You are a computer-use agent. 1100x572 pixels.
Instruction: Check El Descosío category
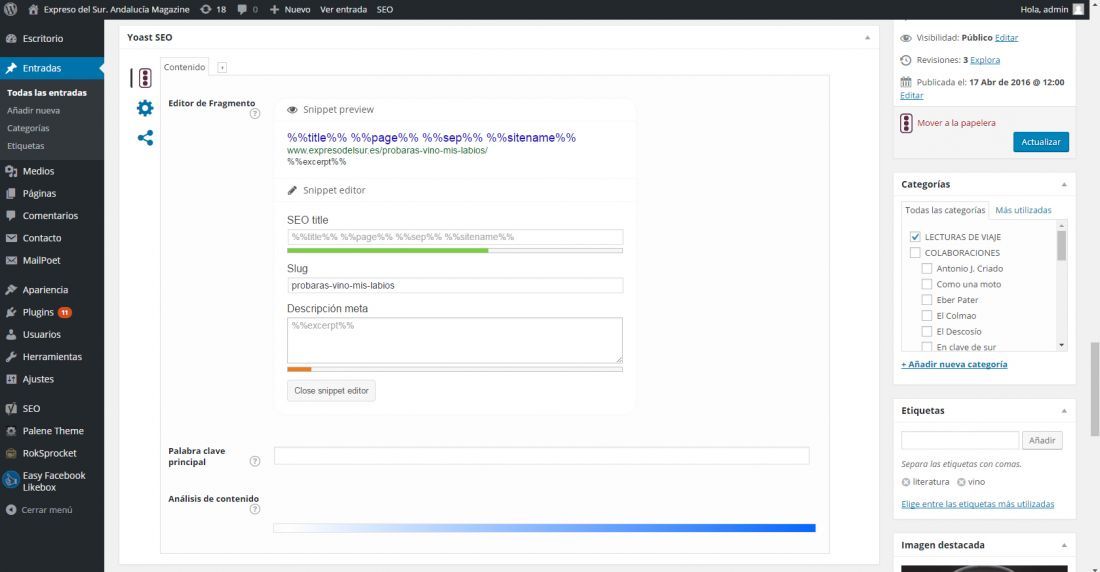pyautogui.click(x=927, y=331)
